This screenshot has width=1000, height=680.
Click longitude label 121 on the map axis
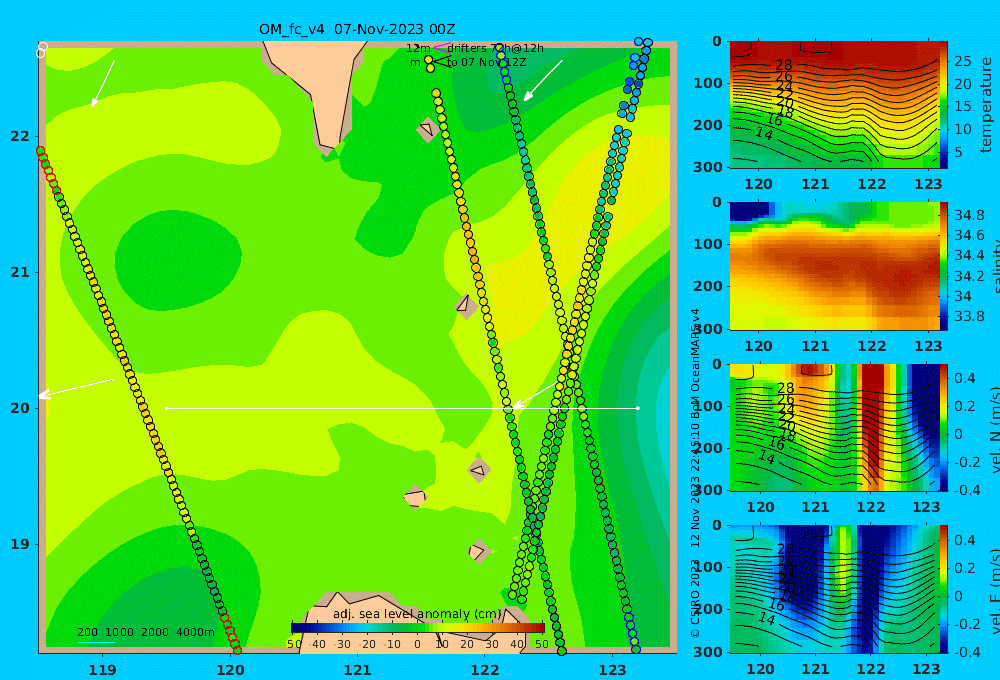[357, 670]
